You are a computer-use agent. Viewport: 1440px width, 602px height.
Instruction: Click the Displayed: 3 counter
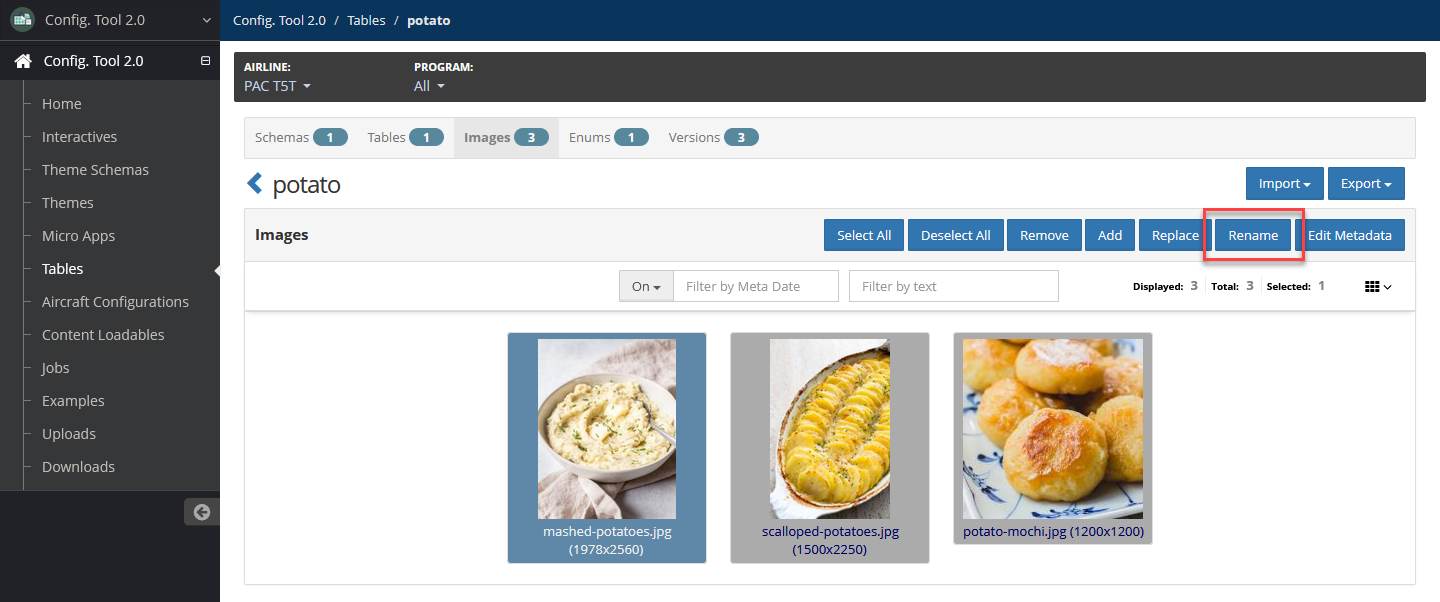1165,286
